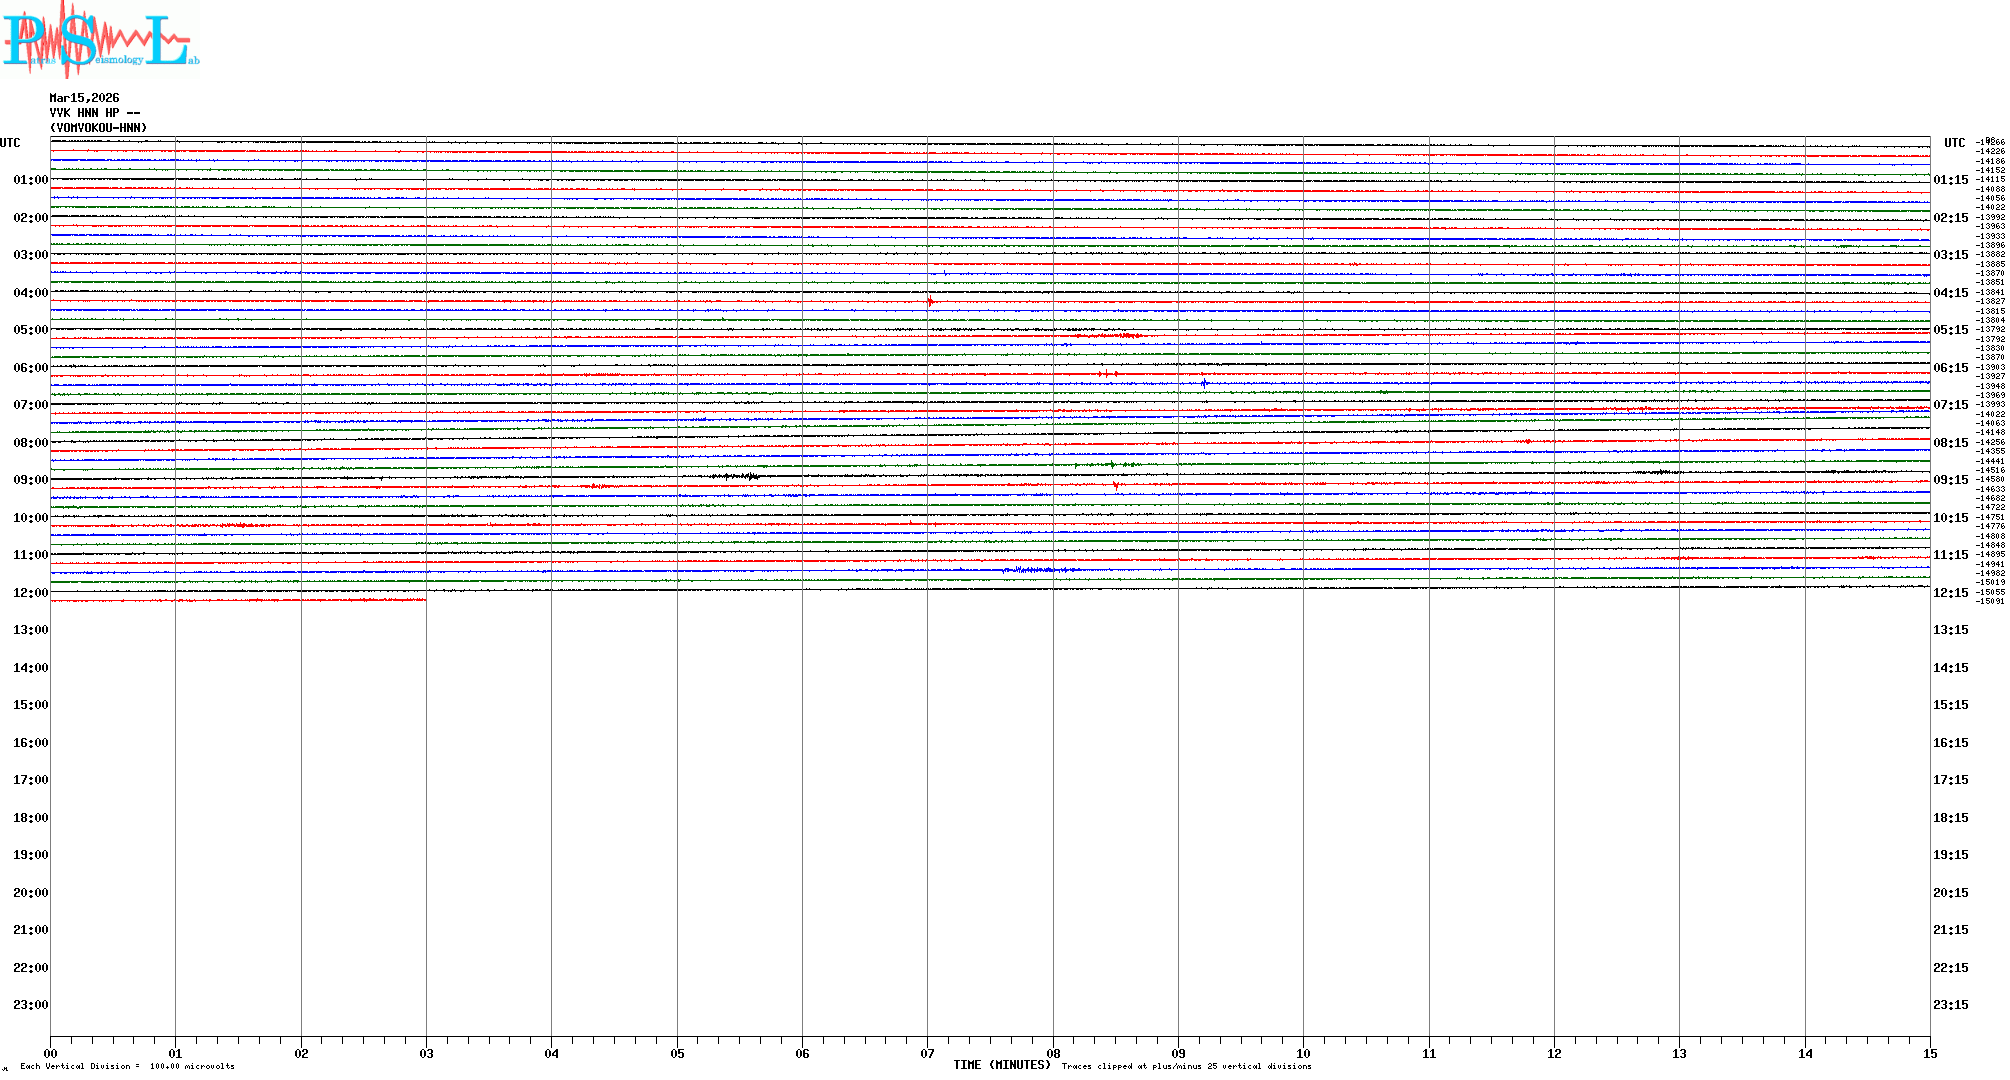Click the TIME (MINUTES) axis title
Image resolution: width=2010 pixels, height=1080 pixels.
(1001, 1065)
